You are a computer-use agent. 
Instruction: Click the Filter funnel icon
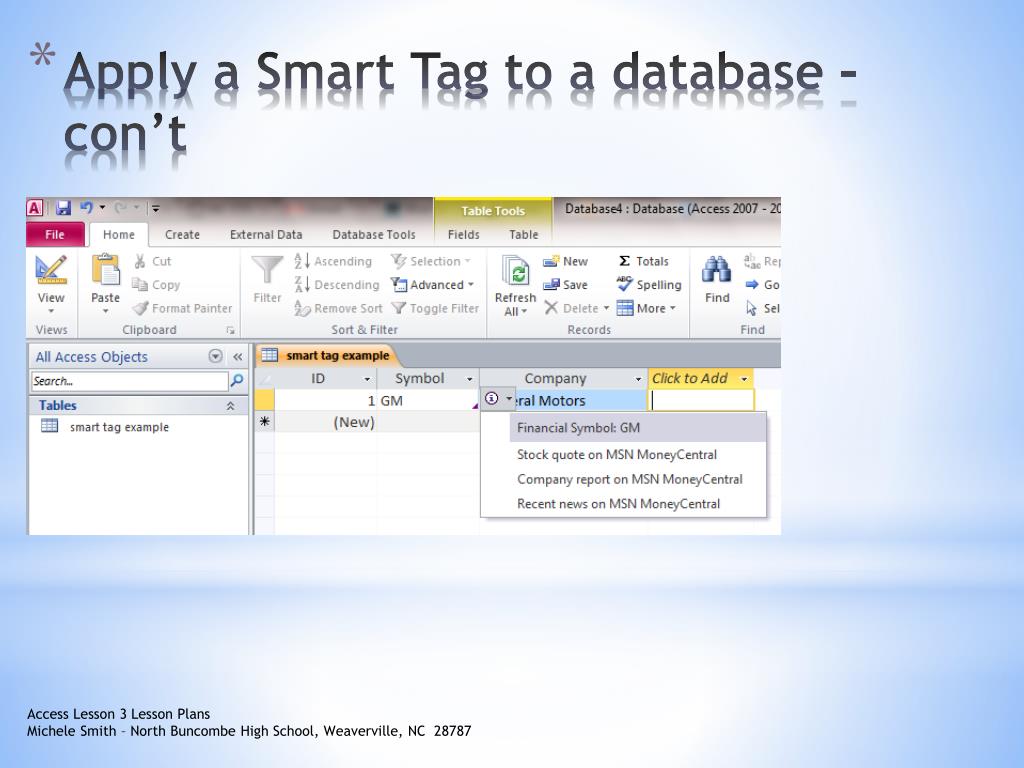click(x=267, y=271)
